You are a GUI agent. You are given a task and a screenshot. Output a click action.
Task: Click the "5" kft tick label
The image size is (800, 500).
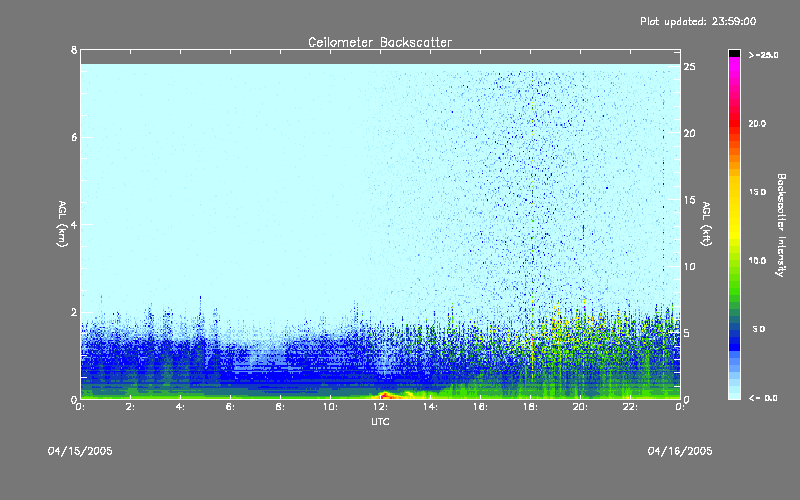[x=687, y=333]
